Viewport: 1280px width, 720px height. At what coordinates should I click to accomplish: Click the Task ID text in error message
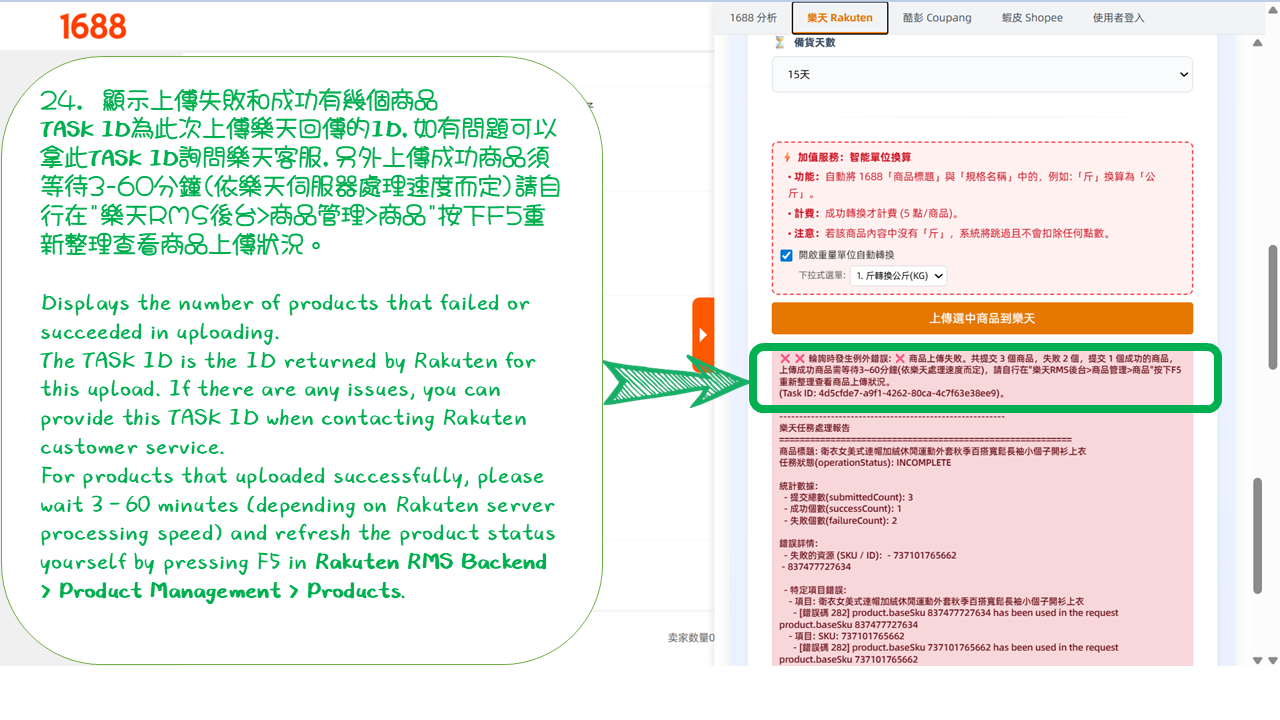891,394
